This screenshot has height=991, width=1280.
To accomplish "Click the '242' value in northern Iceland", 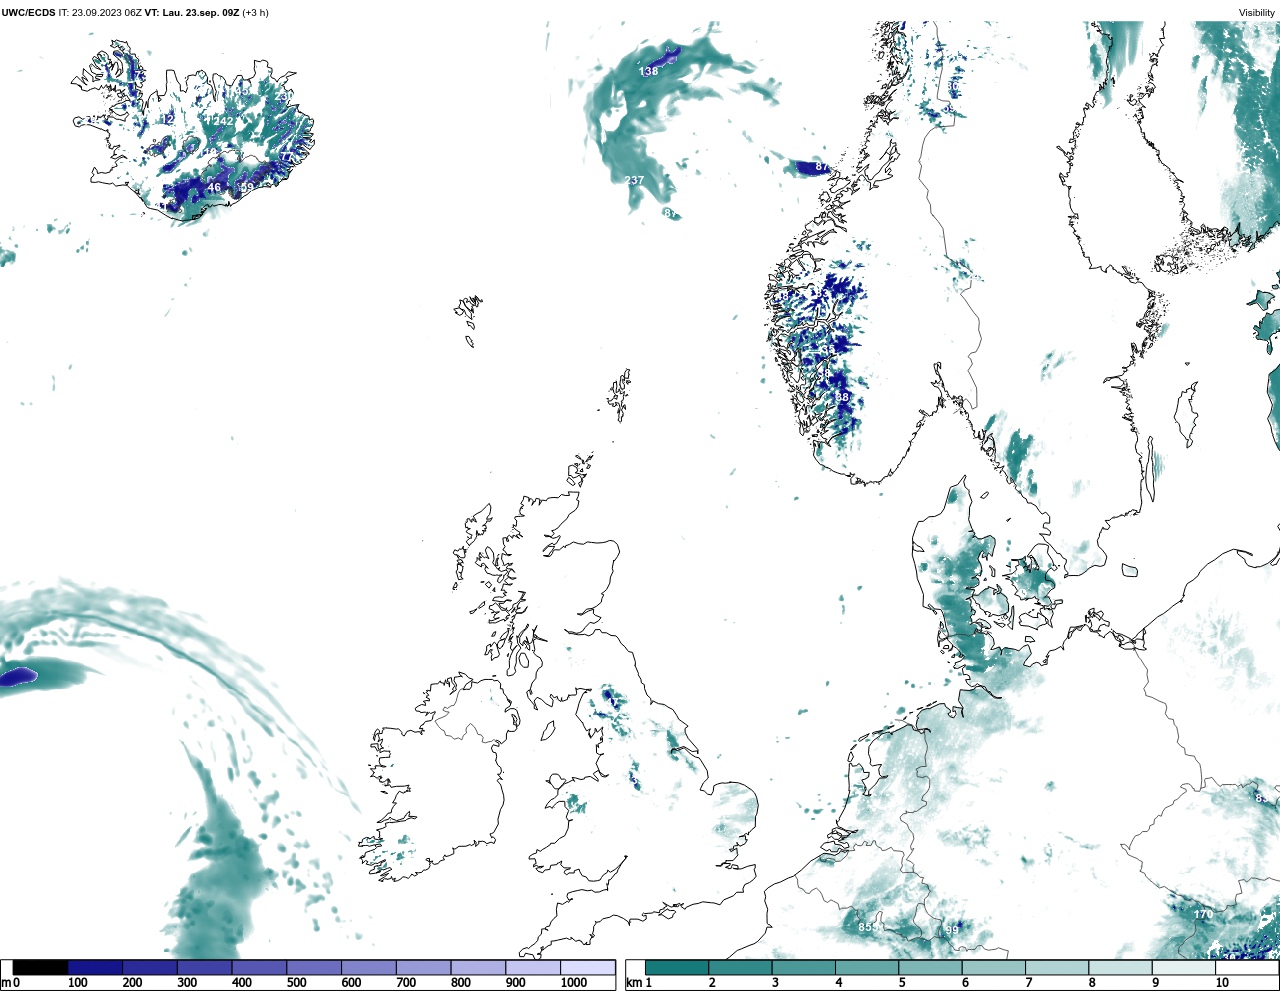I will 223,122.
